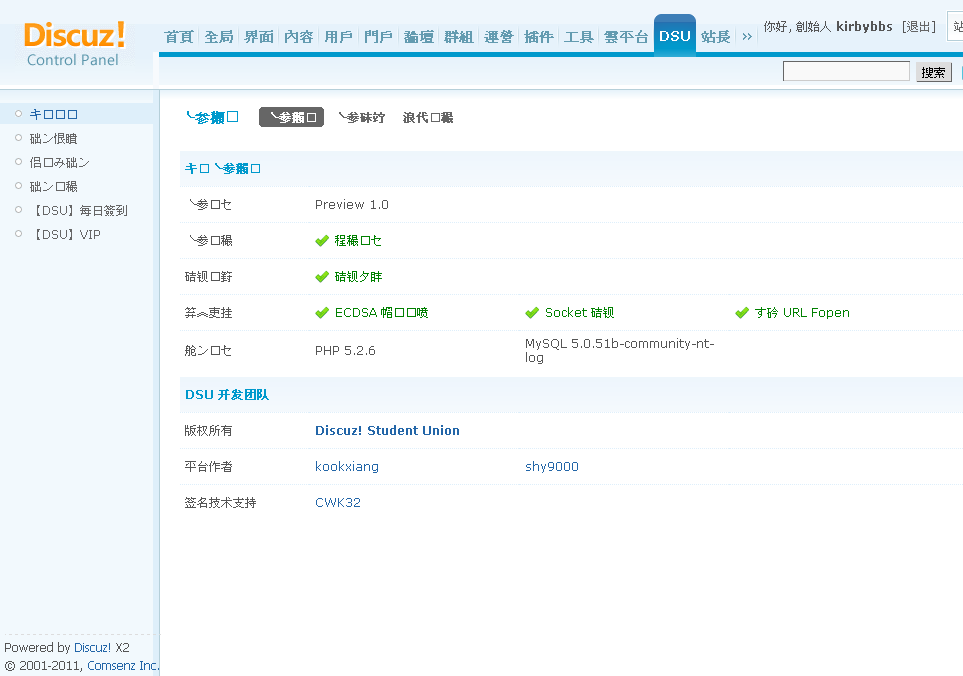This screenshot has height=676, width=963.
Task: Click bullet icon beside 【DSU】VIP sidebar item
Action: click(x=17, y=234)
